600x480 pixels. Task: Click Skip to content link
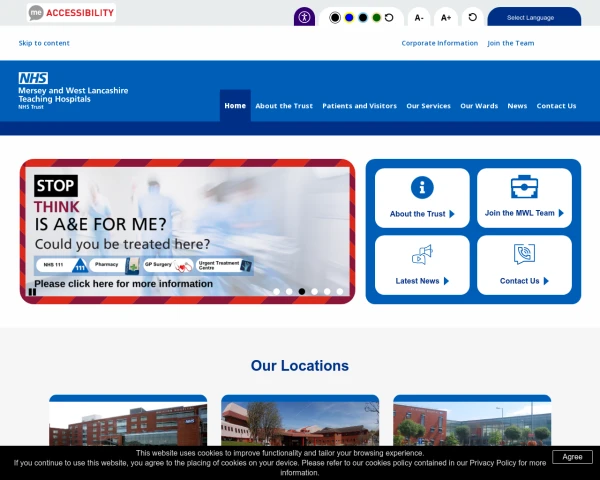click(44, 43)
